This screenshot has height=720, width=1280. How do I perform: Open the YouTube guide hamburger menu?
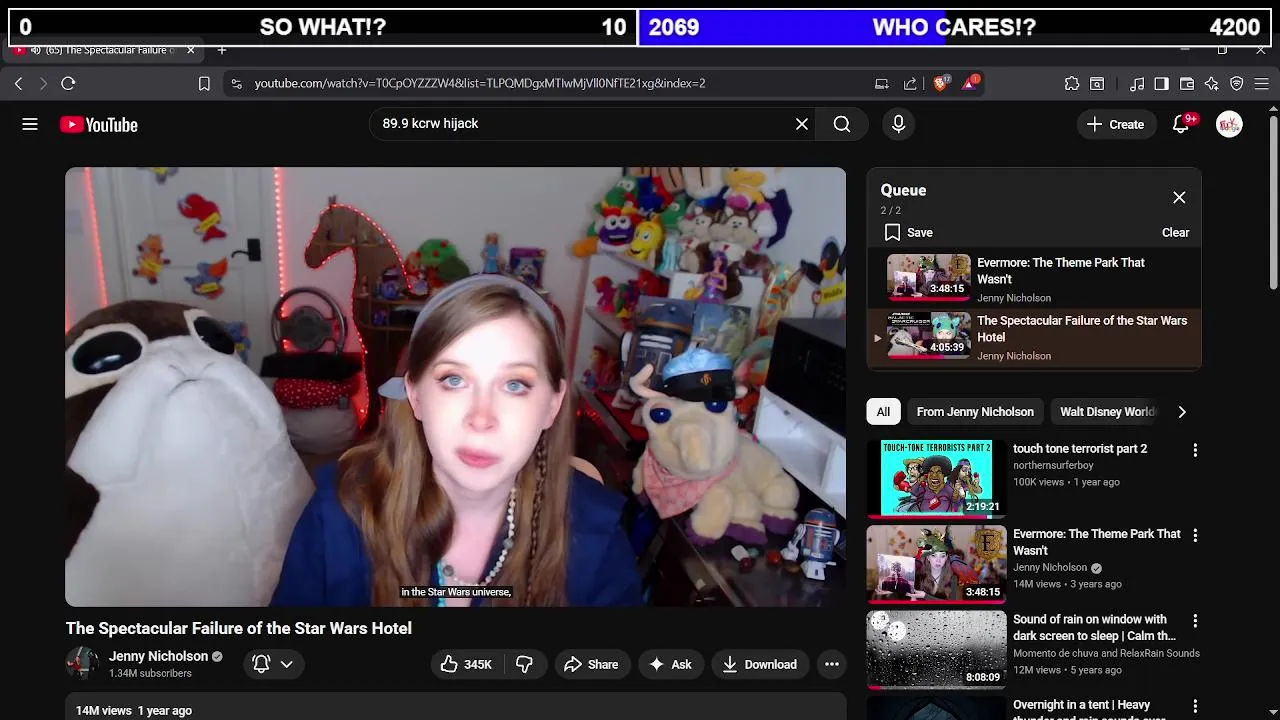(30, 124)
